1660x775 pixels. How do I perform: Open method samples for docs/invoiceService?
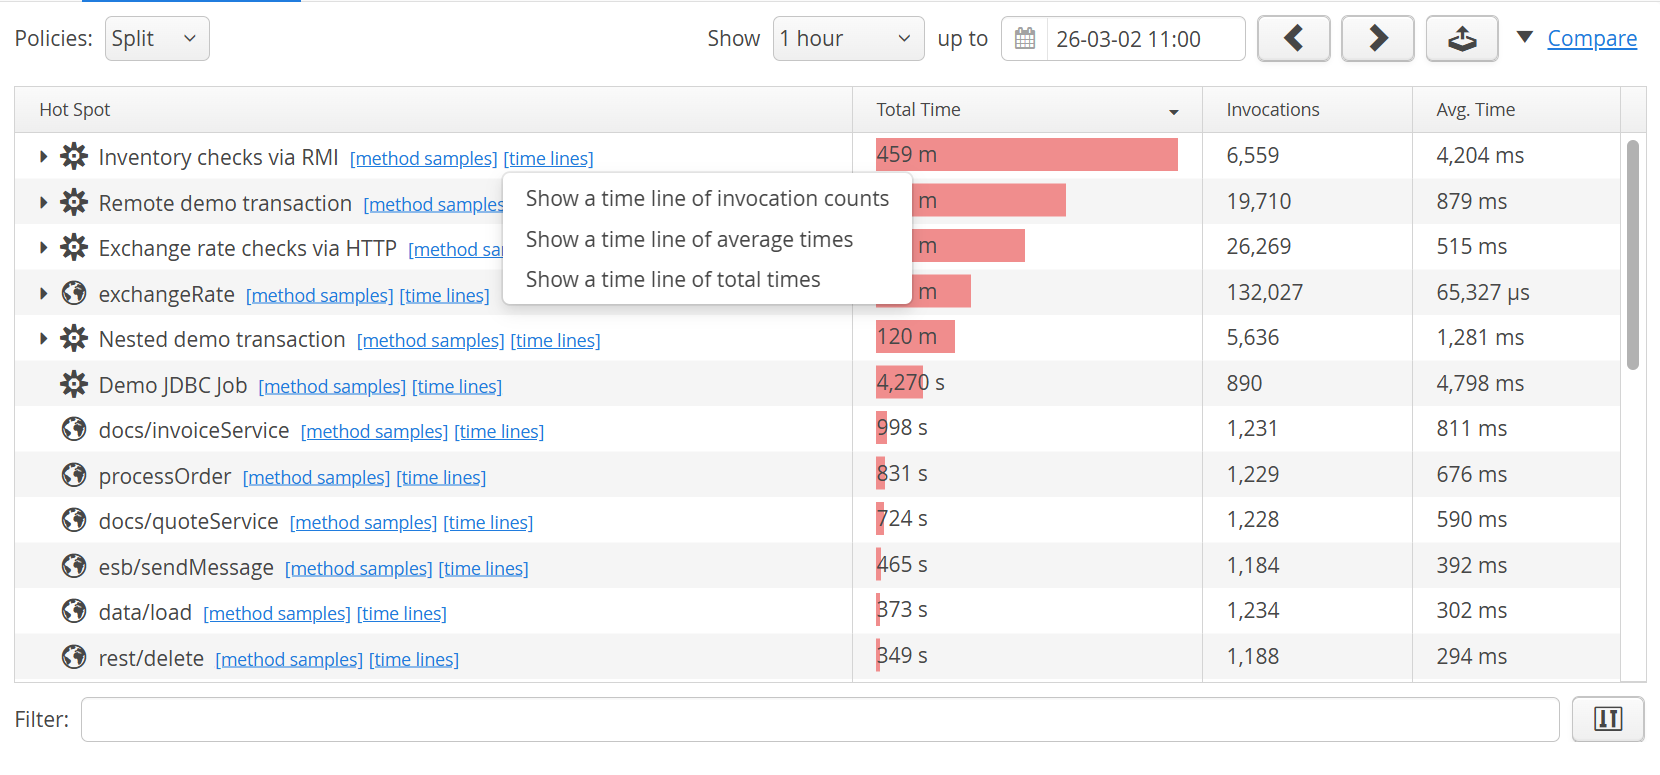tap(374, 432)
